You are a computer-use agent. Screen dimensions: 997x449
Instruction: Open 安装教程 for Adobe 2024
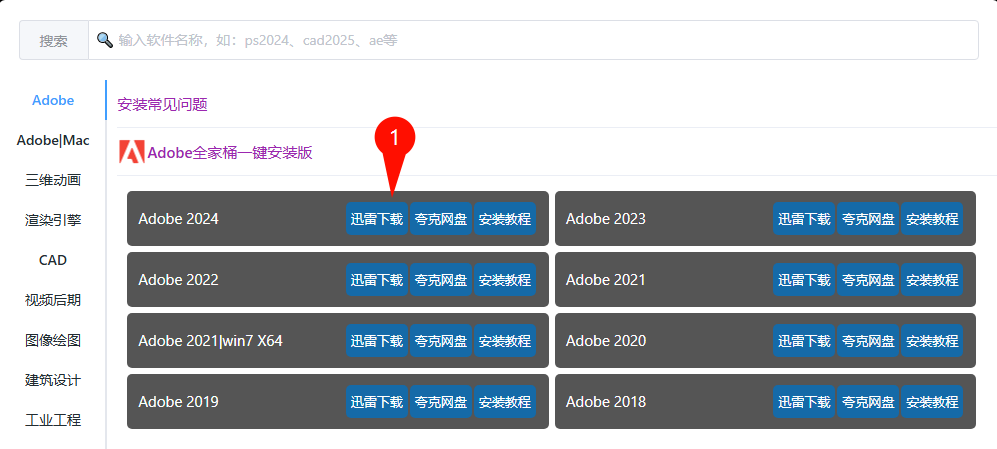point(505,219)
